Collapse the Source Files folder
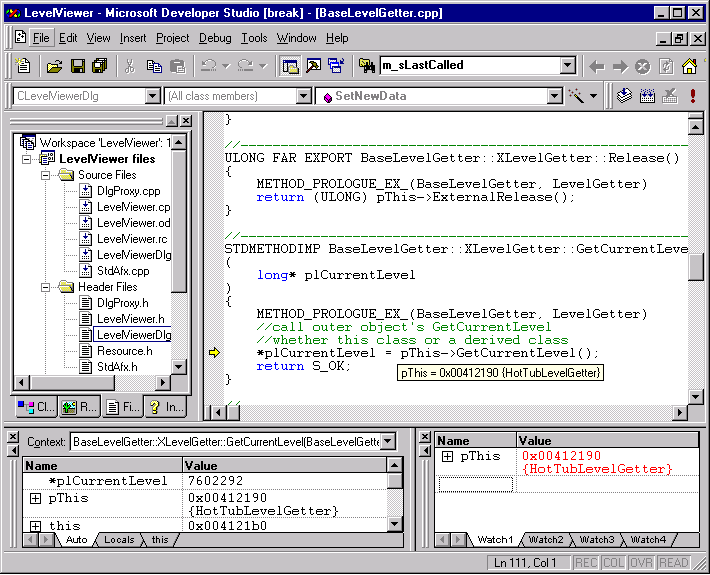Viewport: 710px width, 575px height. point(46,175)
